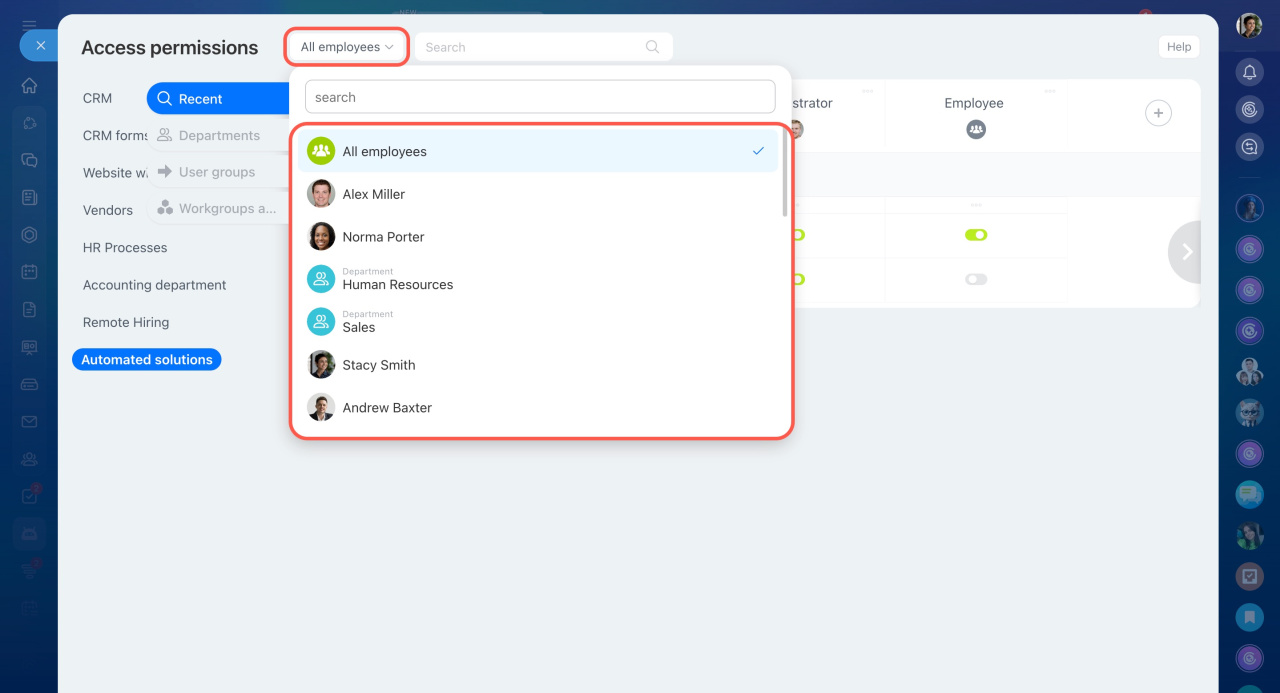Screen dimensions: 1280x693
Task: Switch to the Departments tab
Action: point(218,136)
